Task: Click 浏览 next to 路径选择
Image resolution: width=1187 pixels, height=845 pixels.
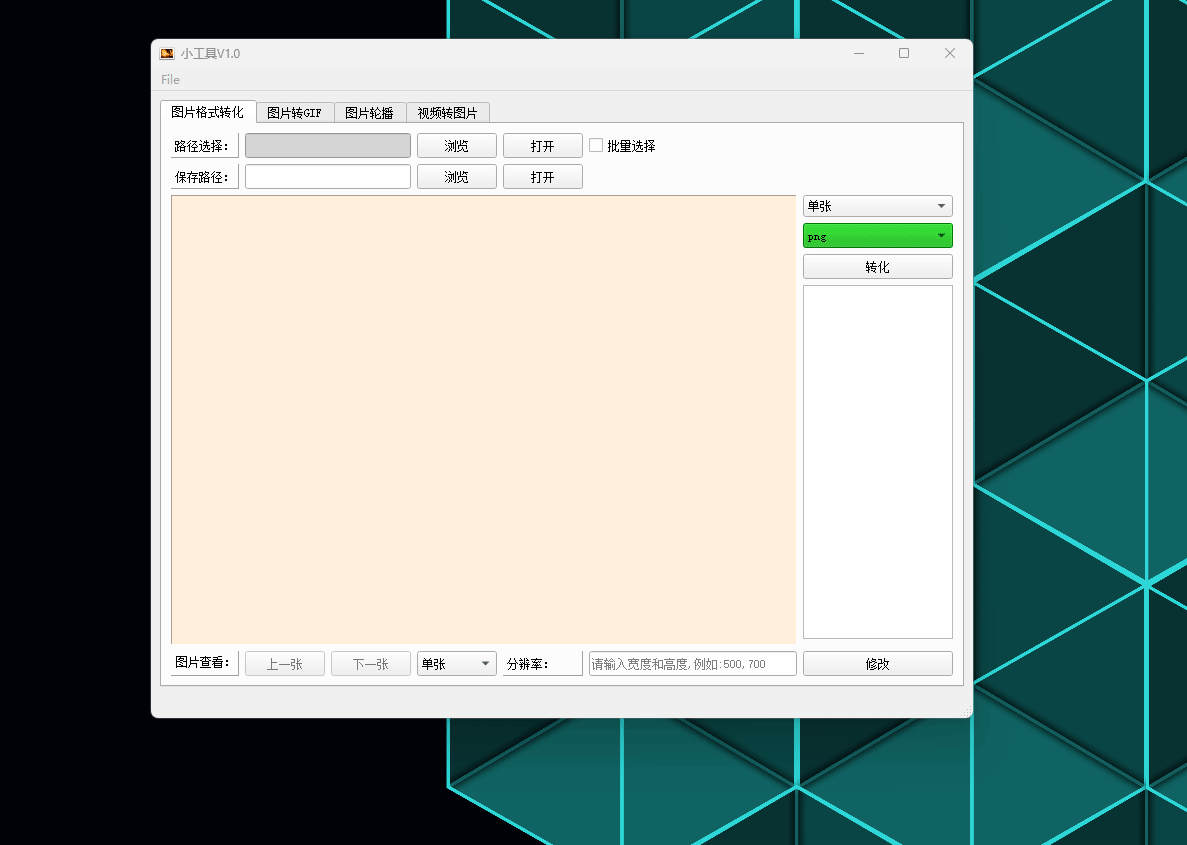Action: coord(456,145)
